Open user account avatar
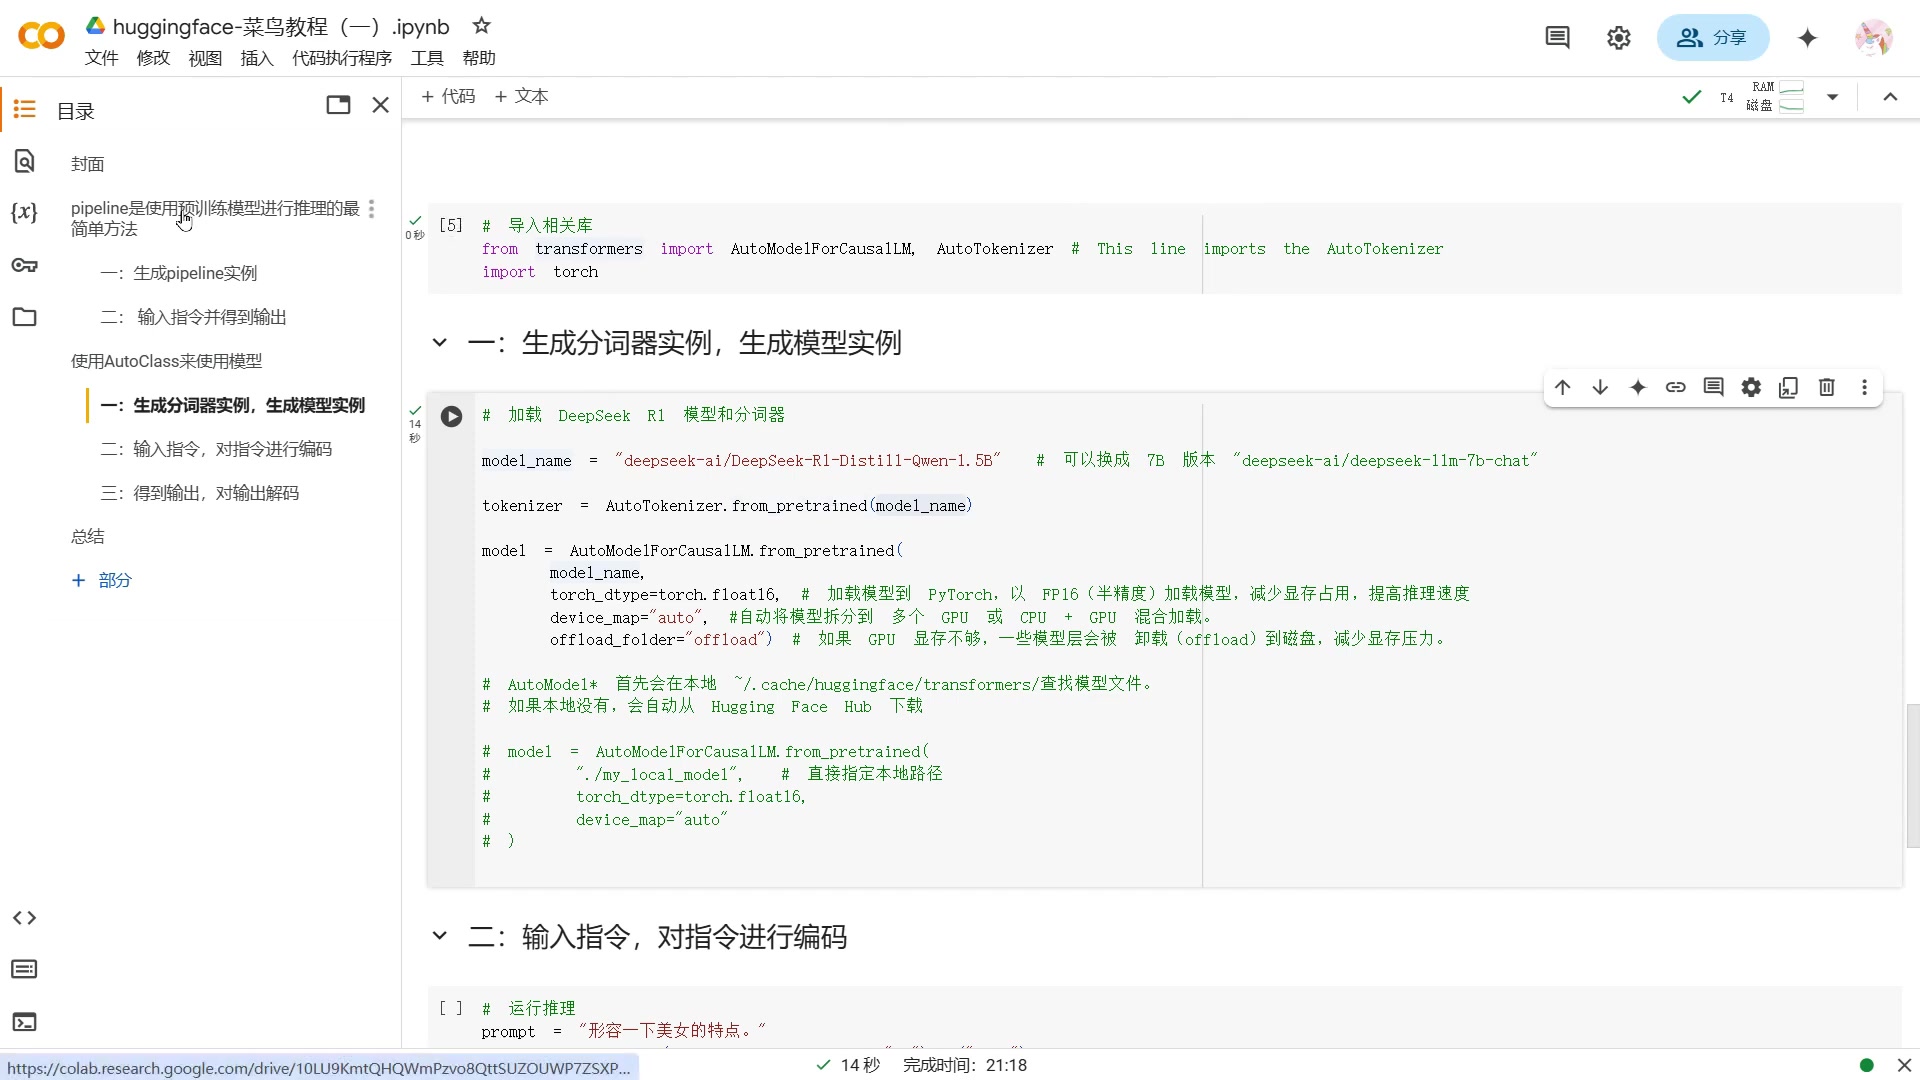The width and height of the screenshot is (1920, 1080). tap(1873, 38)
